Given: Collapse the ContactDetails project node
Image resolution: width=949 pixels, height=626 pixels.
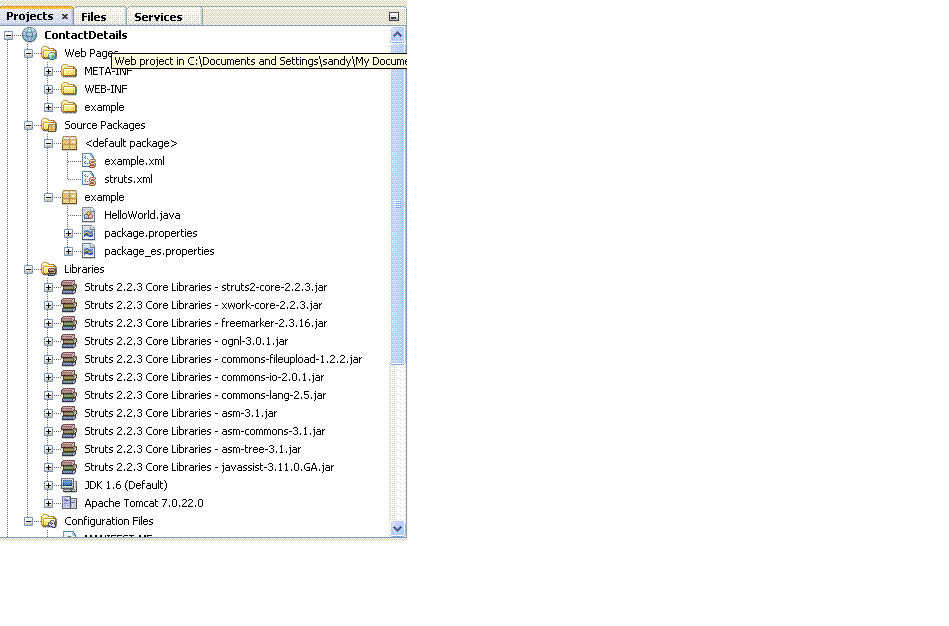Looking at the screenshot, I should coord(8,36).
